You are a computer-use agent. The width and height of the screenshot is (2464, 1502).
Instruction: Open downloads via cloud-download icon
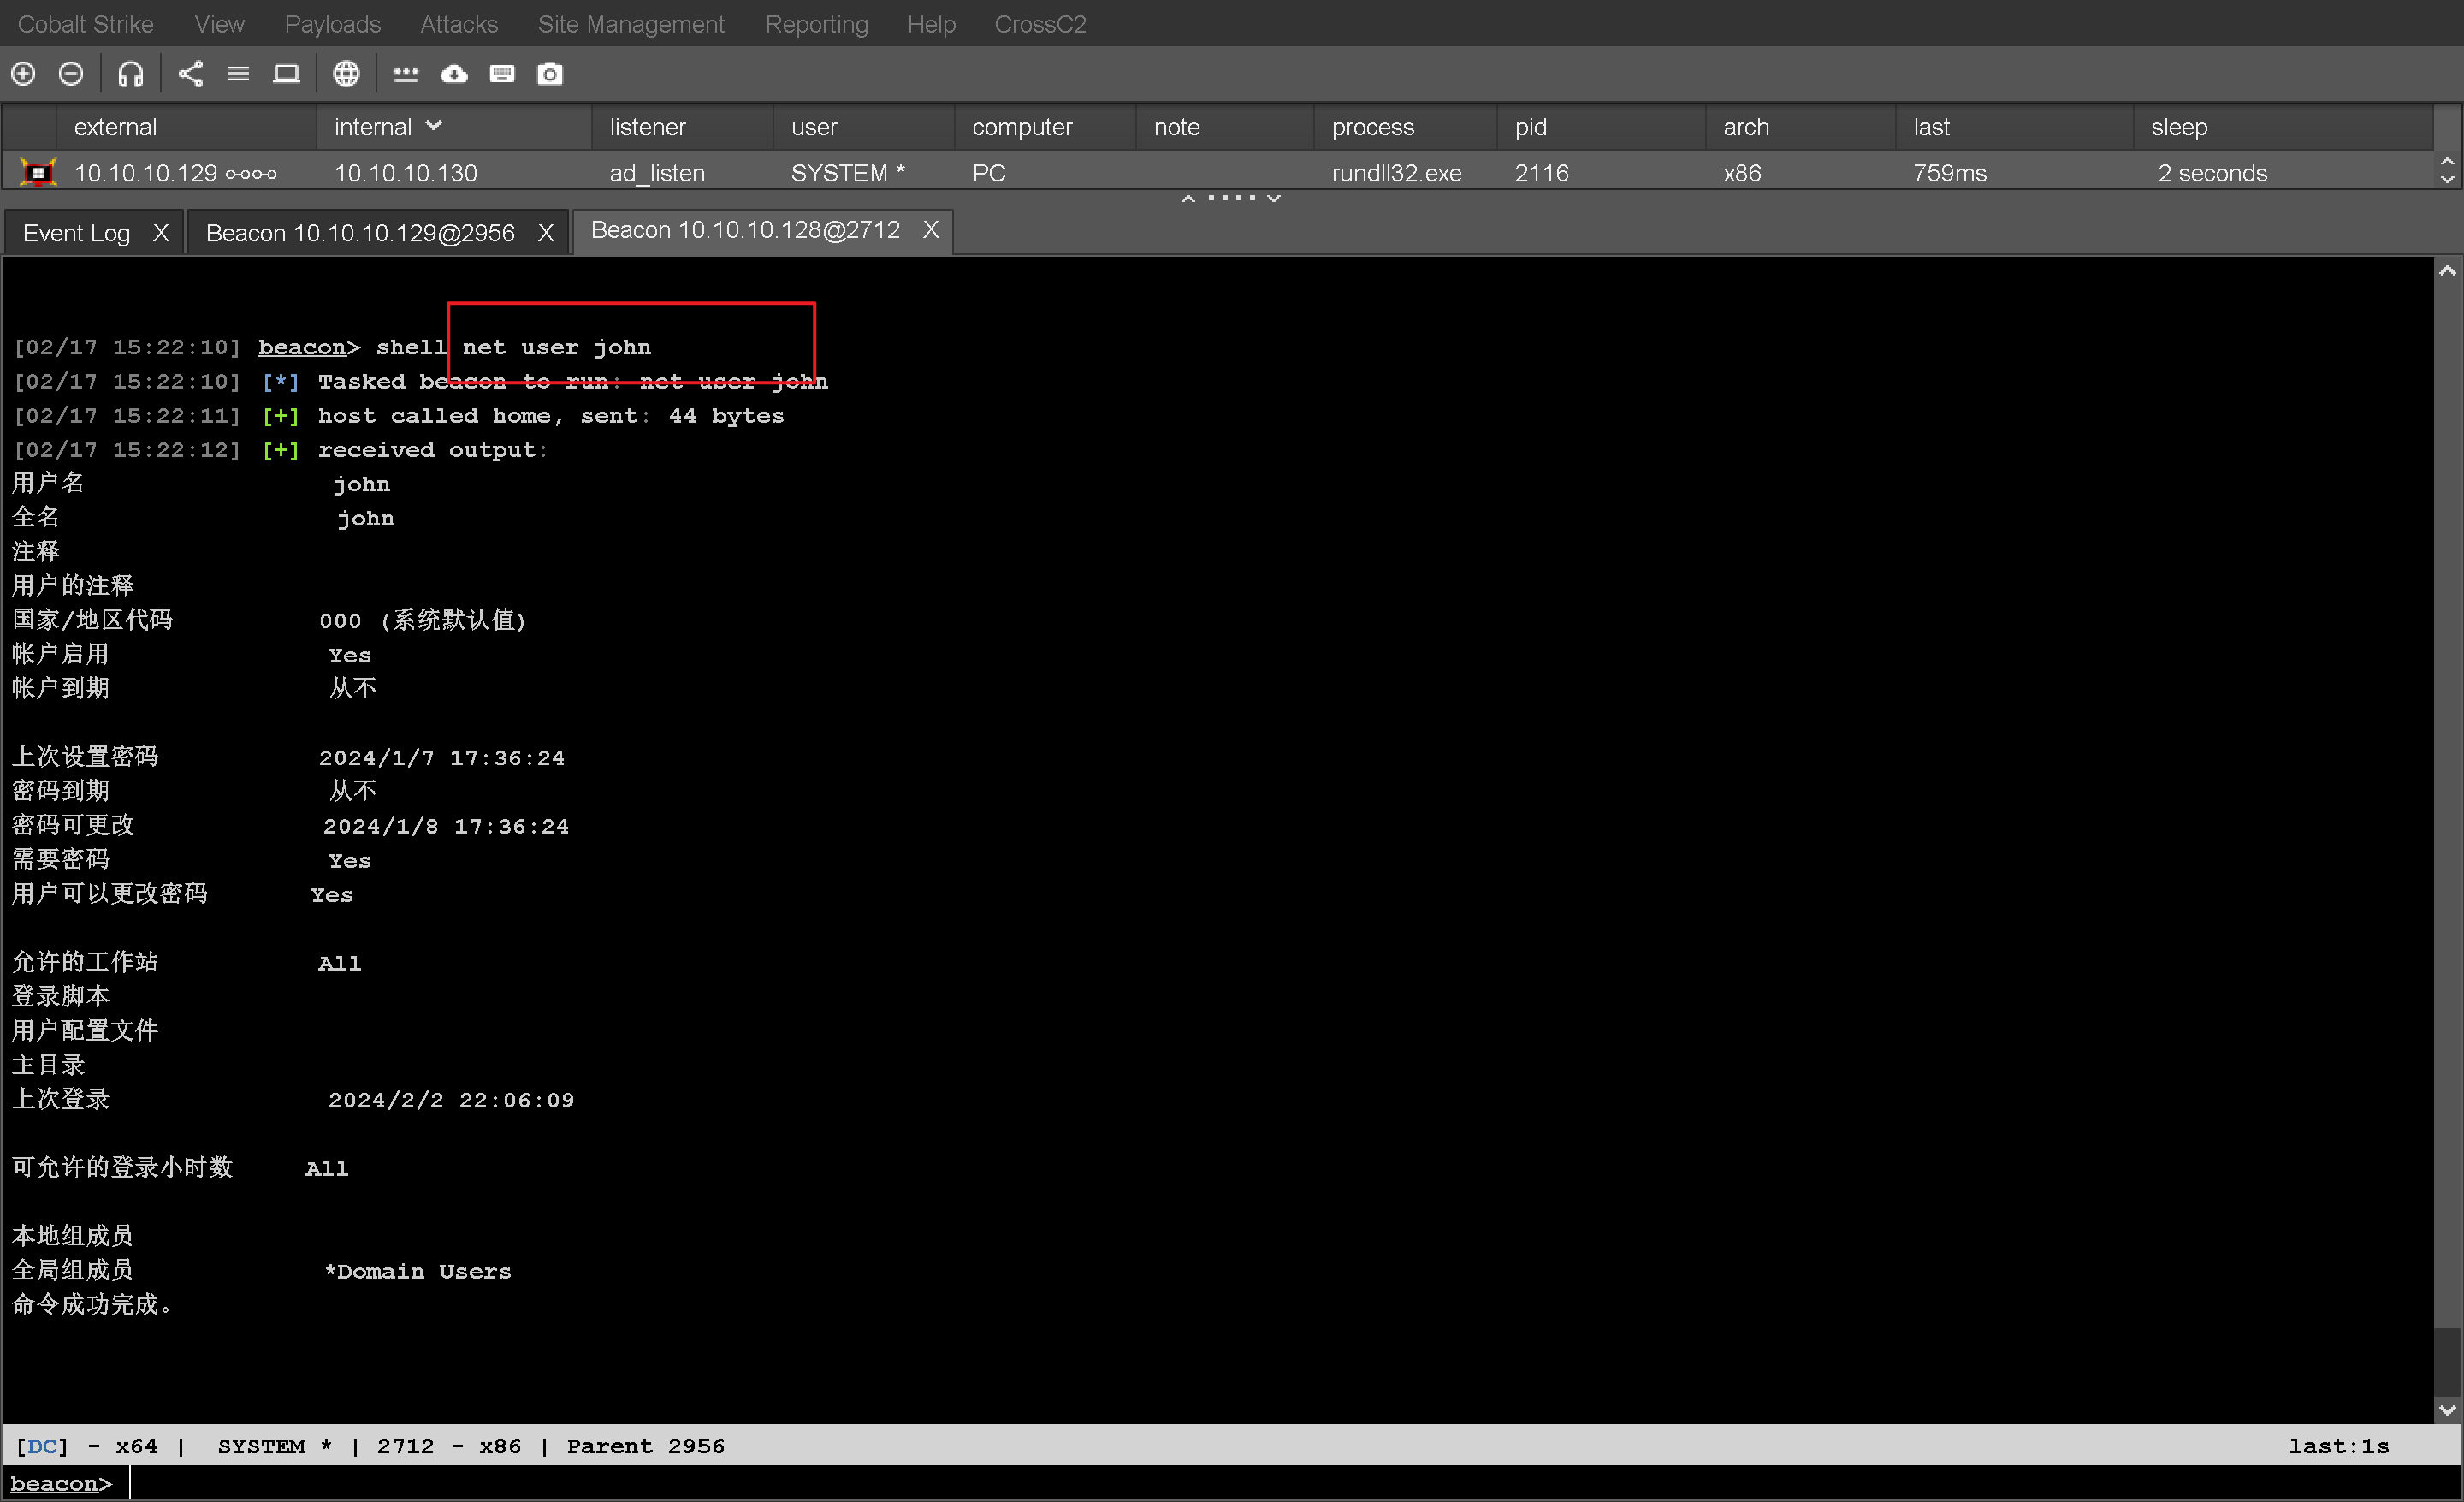coord(454,74)
